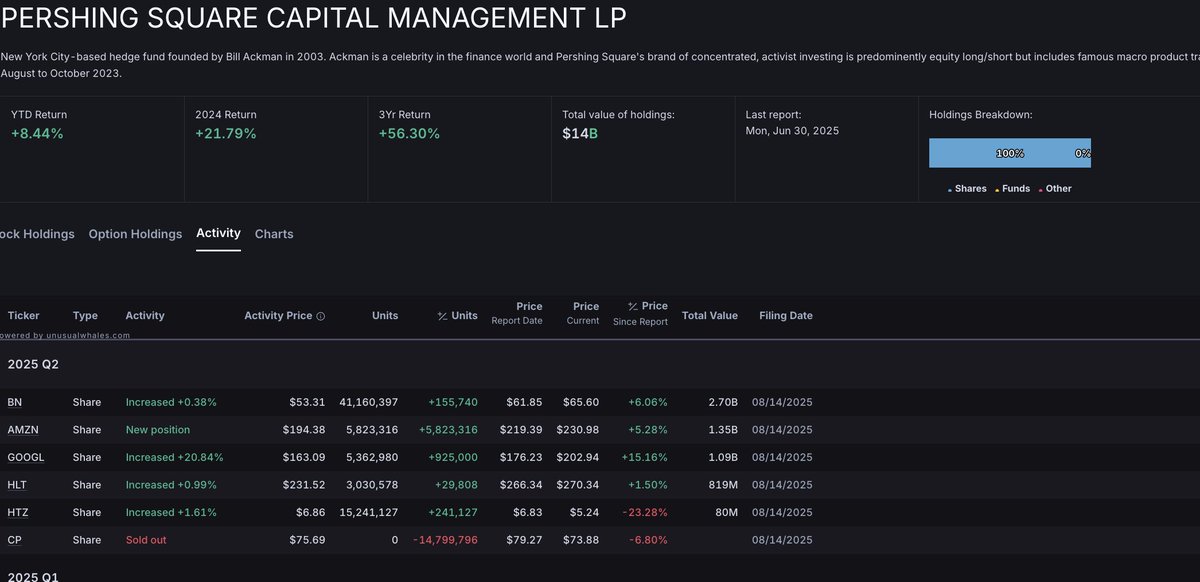This screenshot has width=1200, height=582.
Task: Open the HLT ticker link
Action: coord(17,485)
